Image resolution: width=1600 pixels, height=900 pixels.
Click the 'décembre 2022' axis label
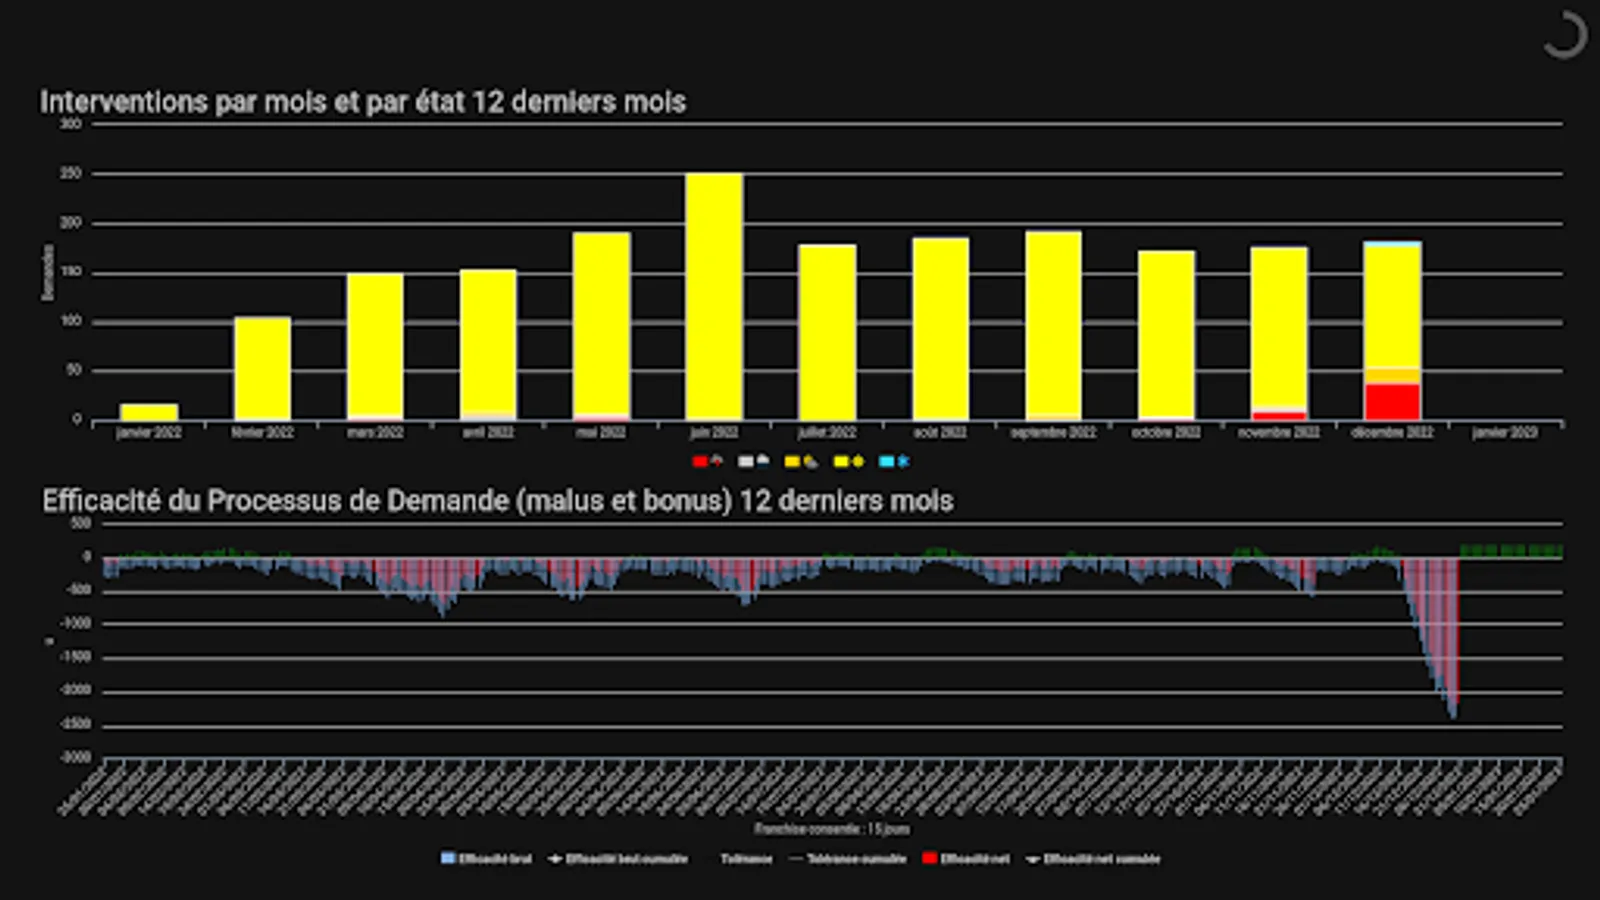click(1392, 432)
